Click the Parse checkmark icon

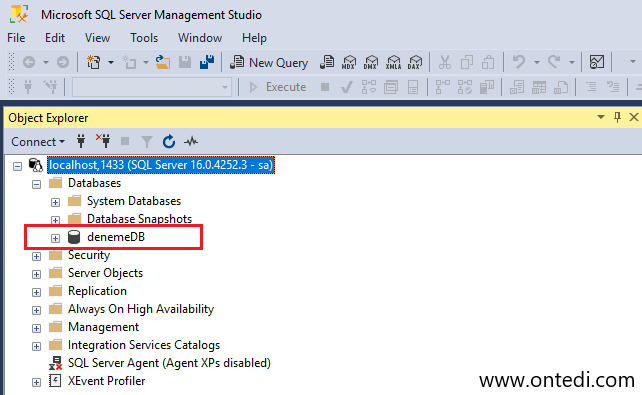[347, 87]
